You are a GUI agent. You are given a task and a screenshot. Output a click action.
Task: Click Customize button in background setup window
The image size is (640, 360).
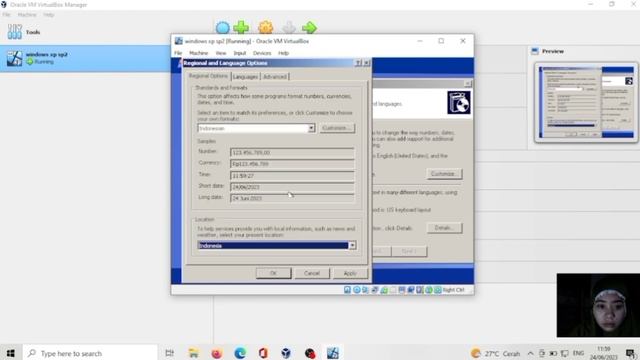[444, 174]
